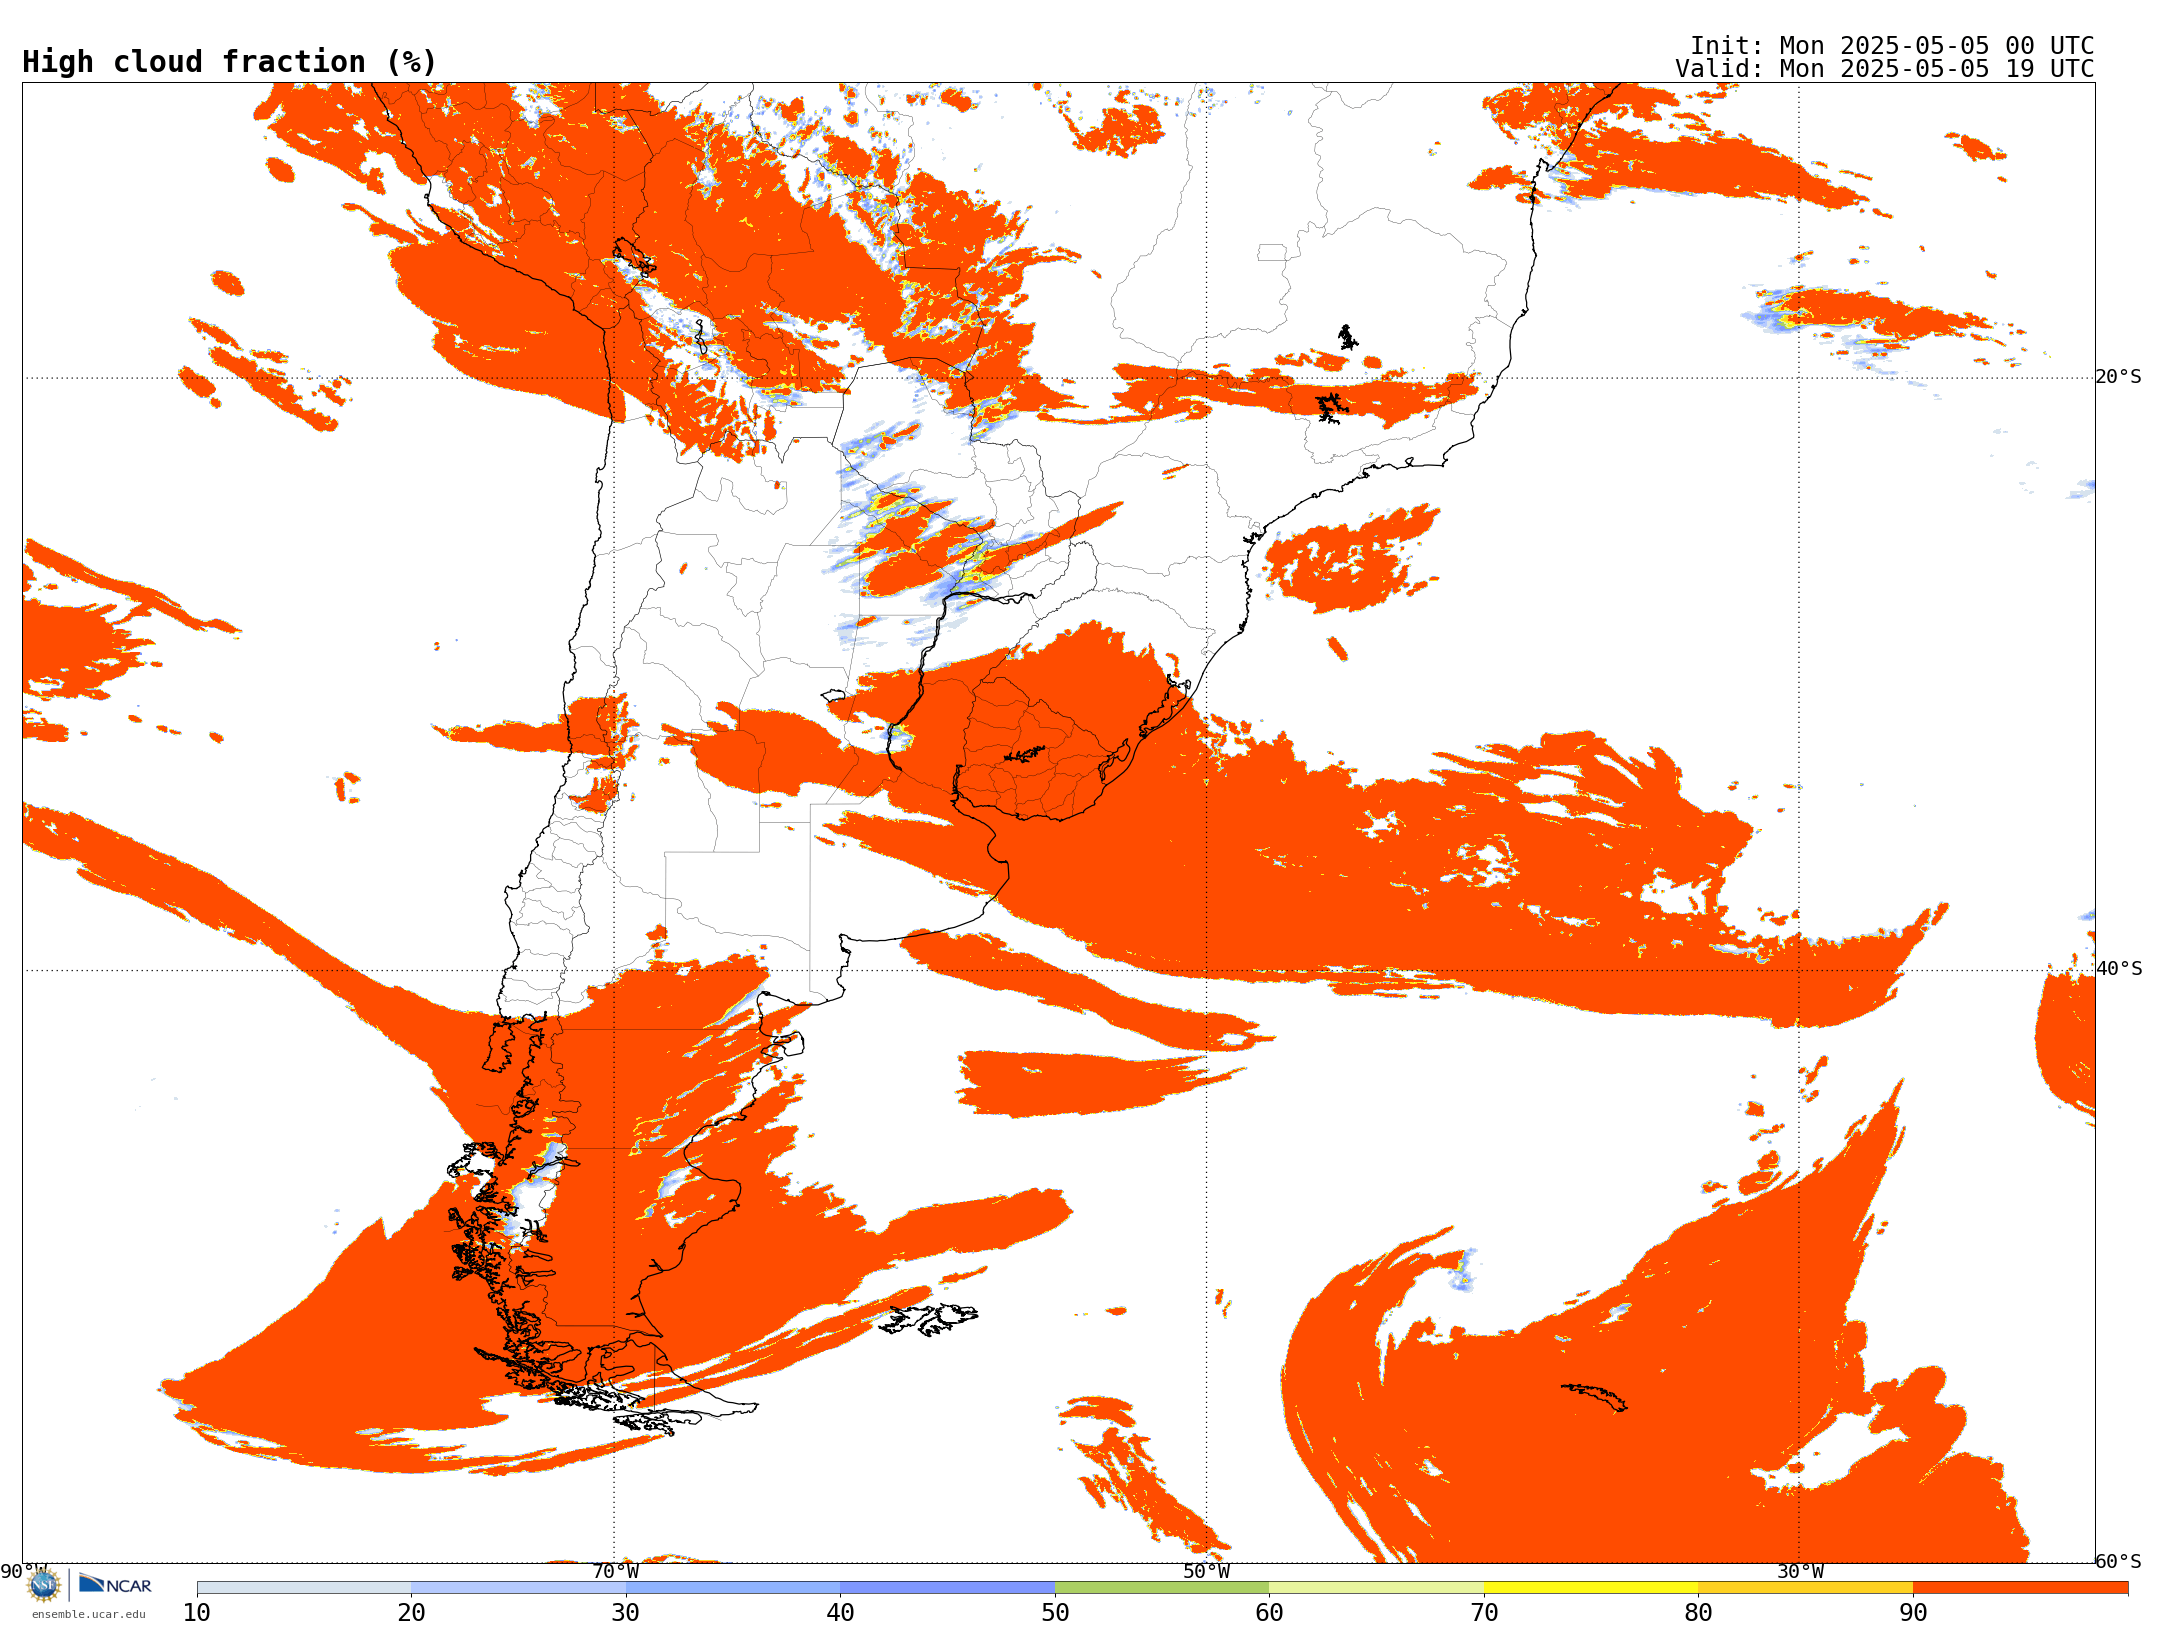Click the 80–90 amber colorbar segment
Viewport: 2160px width, 1626px height.
click(x=1805, y=1588)
